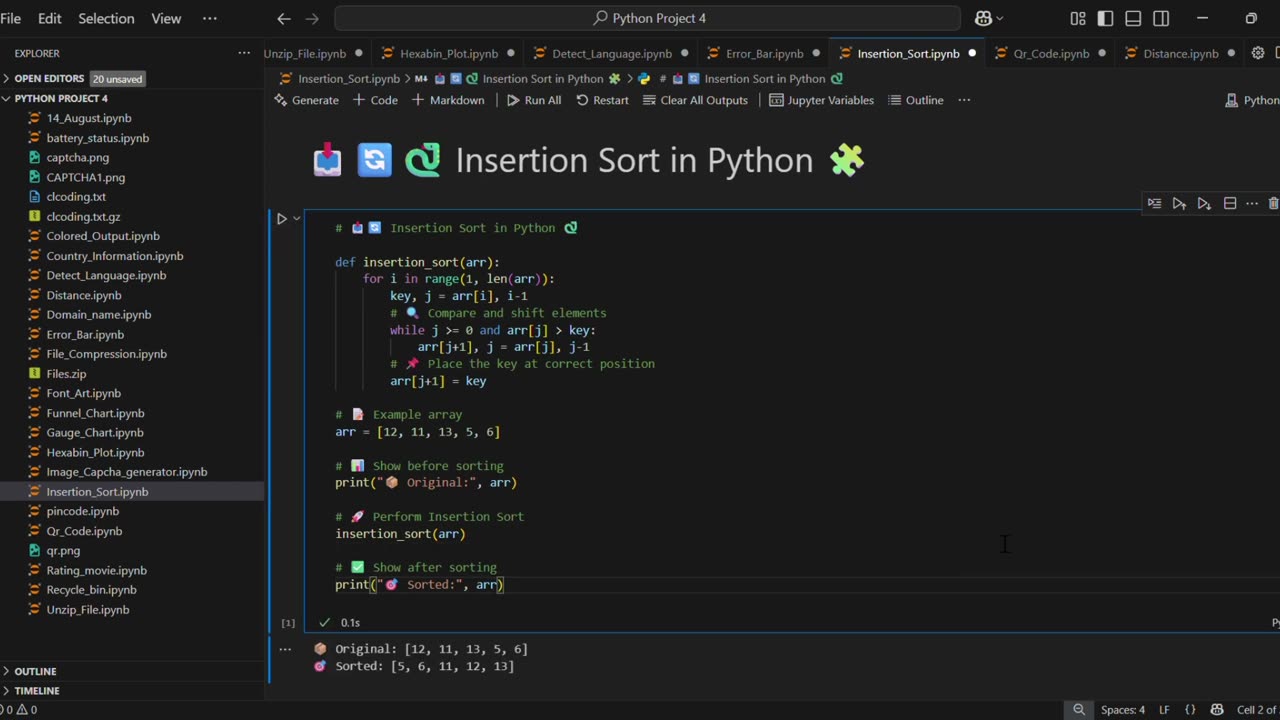Open the Selection menu

click(106, 18)
